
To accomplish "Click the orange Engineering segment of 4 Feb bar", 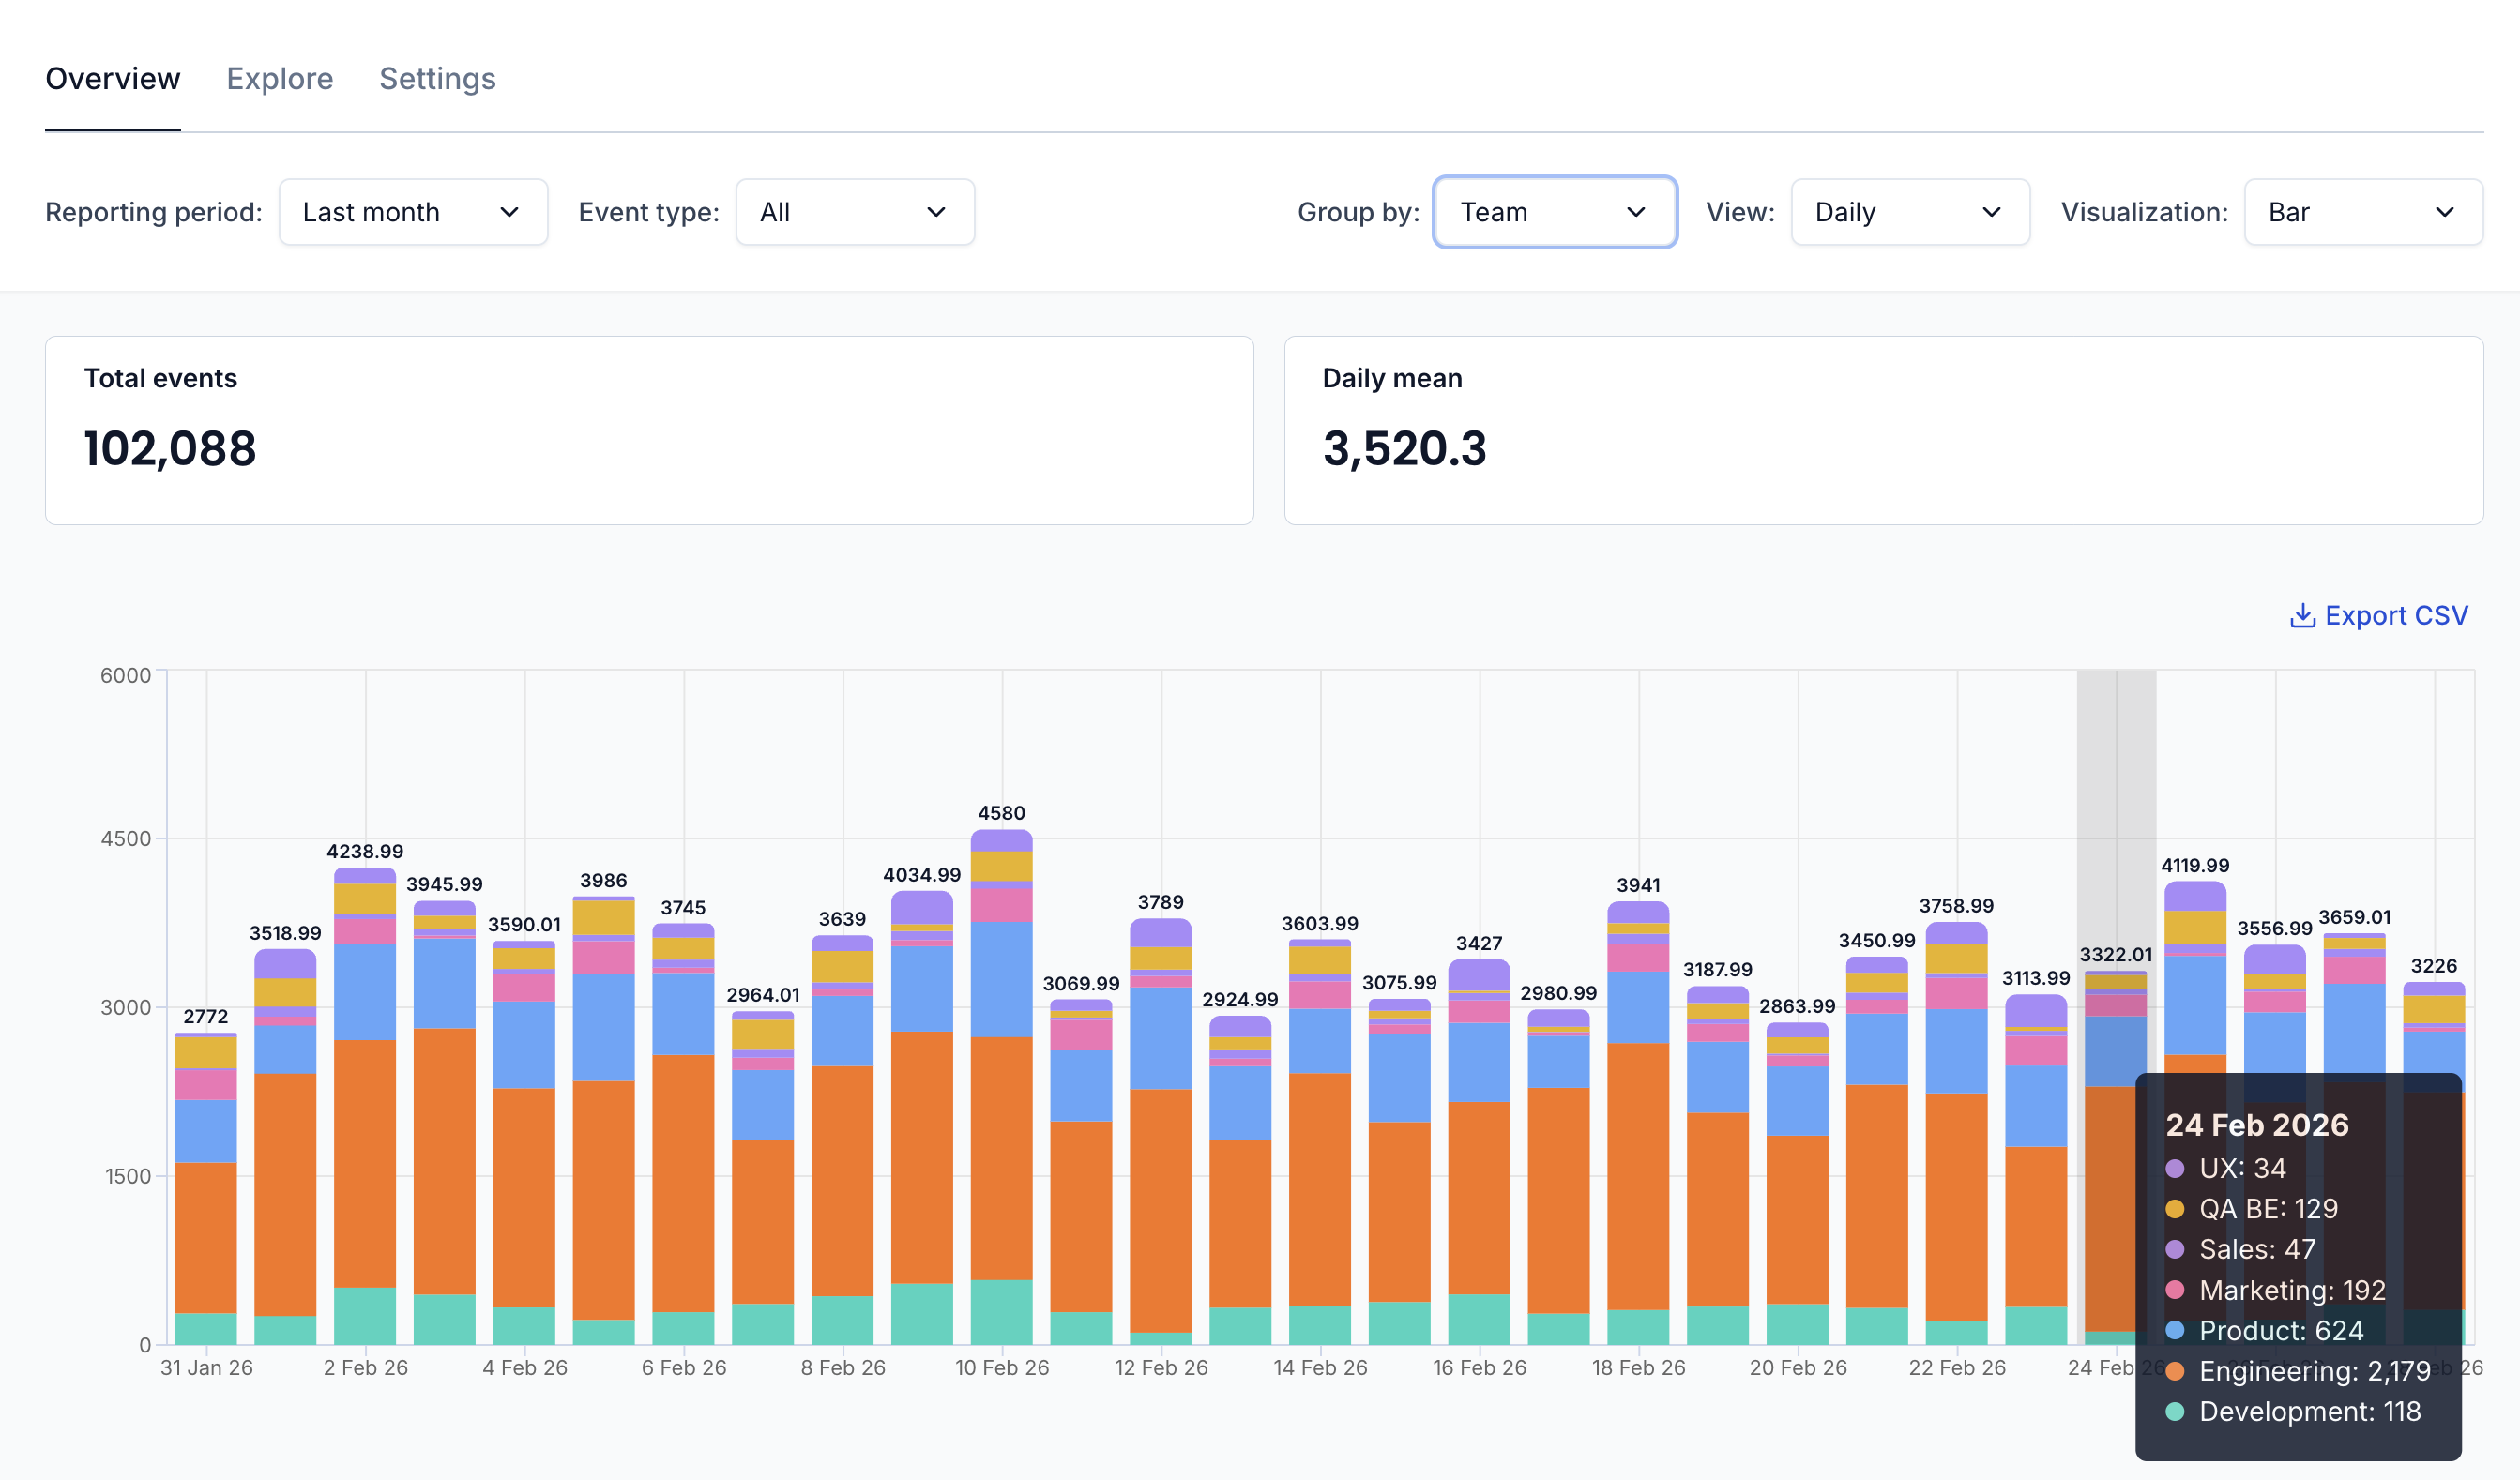I will pyautogui.click(x=524, y=1198).
